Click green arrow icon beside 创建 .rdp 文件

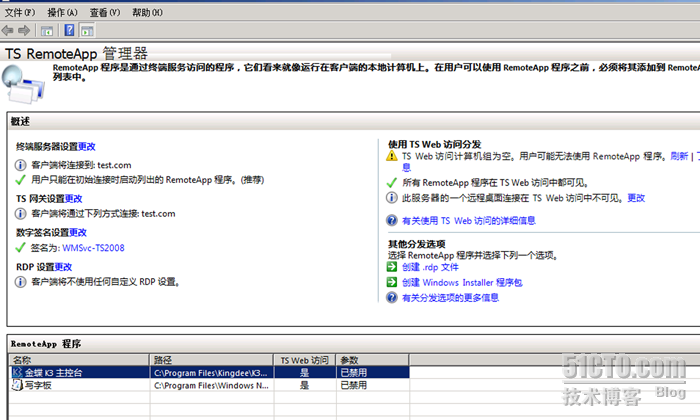392,267
